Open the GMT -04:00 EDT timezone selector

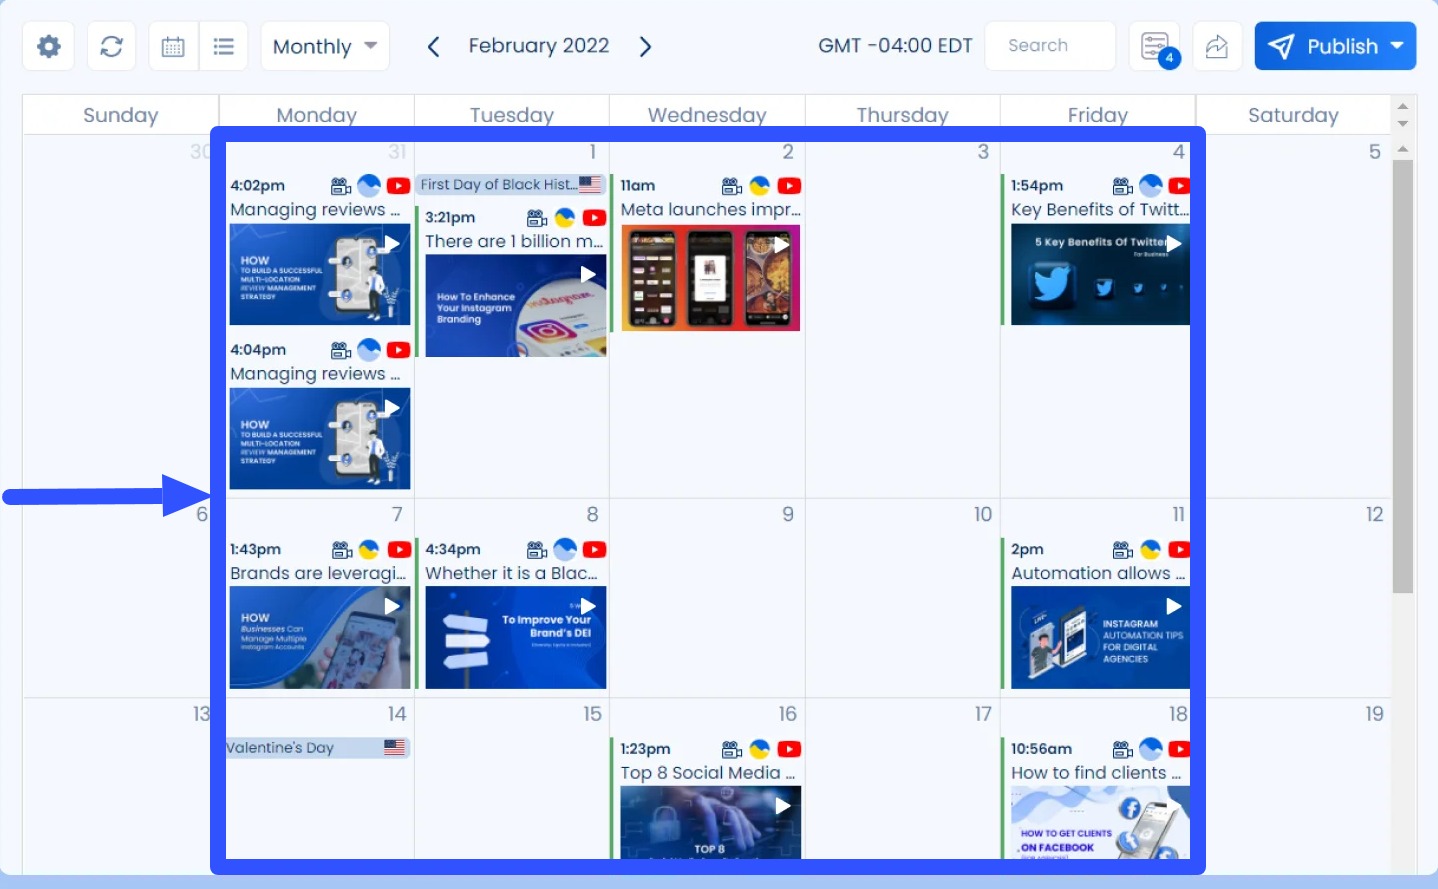[x=894, y=46]
